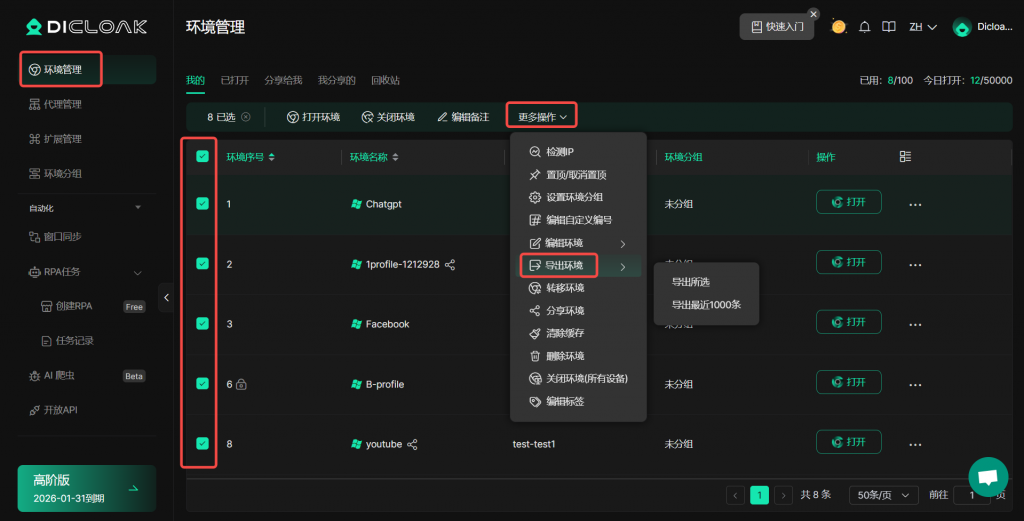Open the ZH language dropdown
Image resolution: width=1024 pixels, height=521 pixels.
(921, 27)
